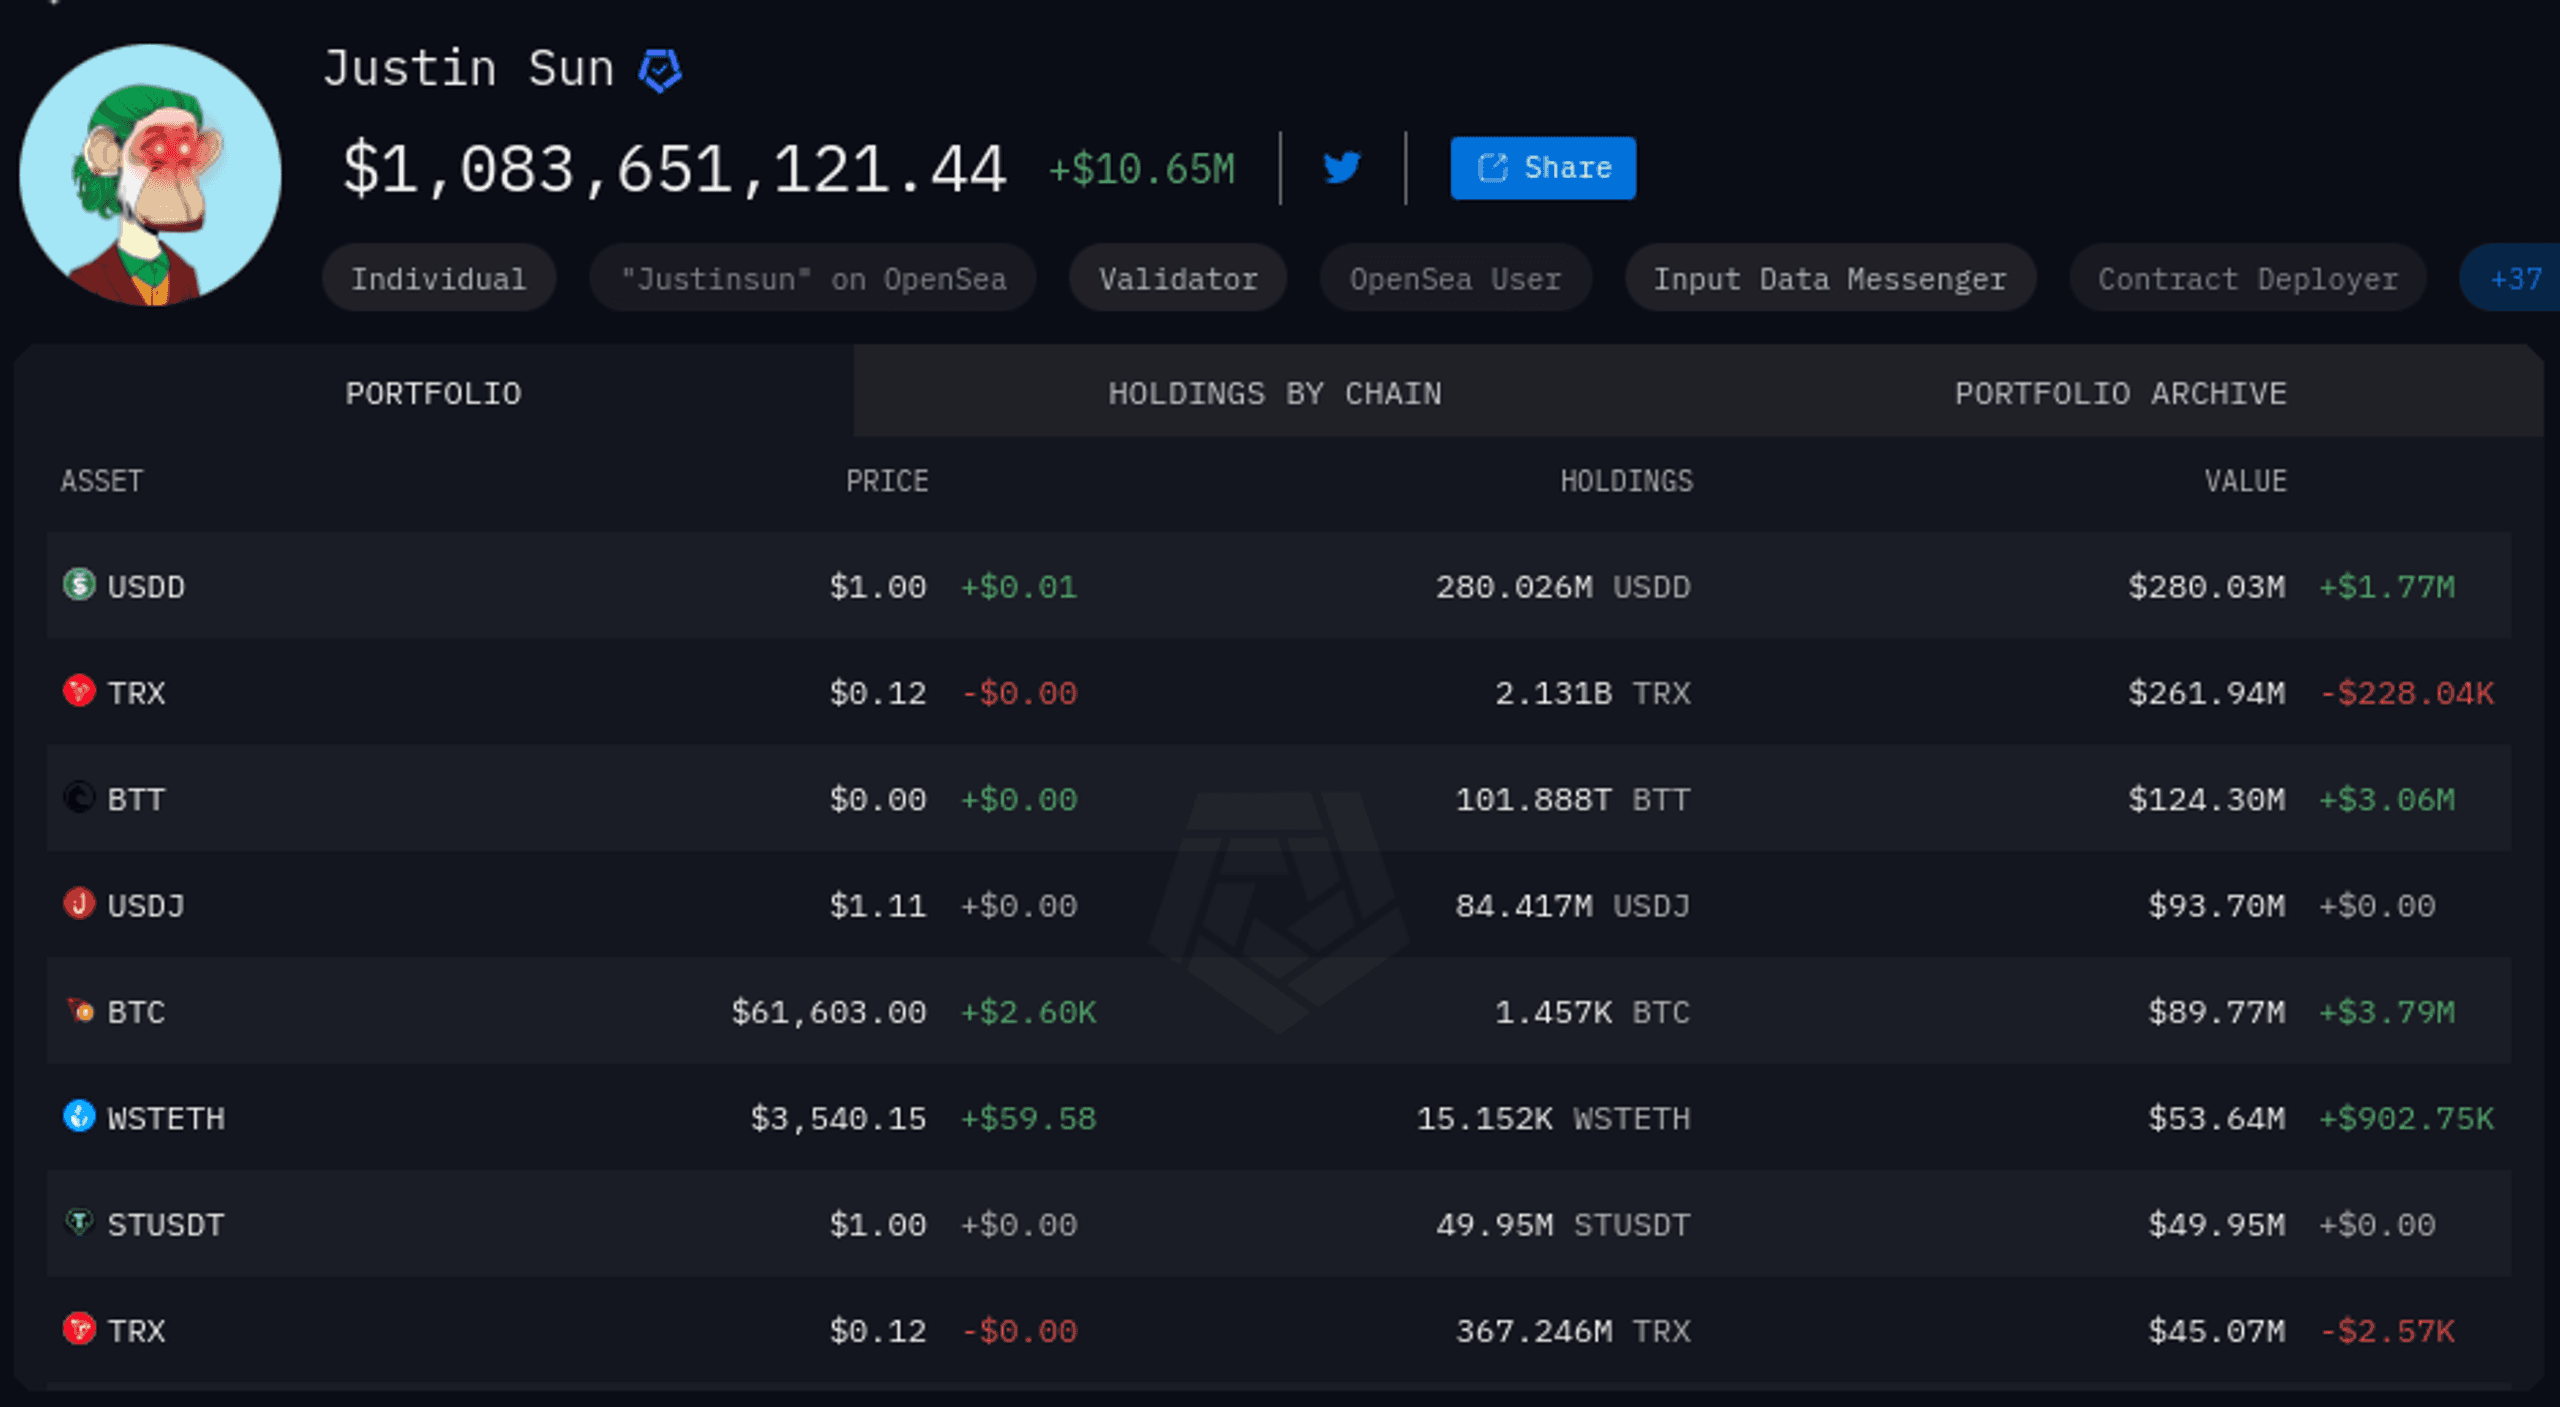Click the $3,540.15 WSTETH price
The height and width of the screenshot is (1407, 2560).
(x=839, y=1118)
